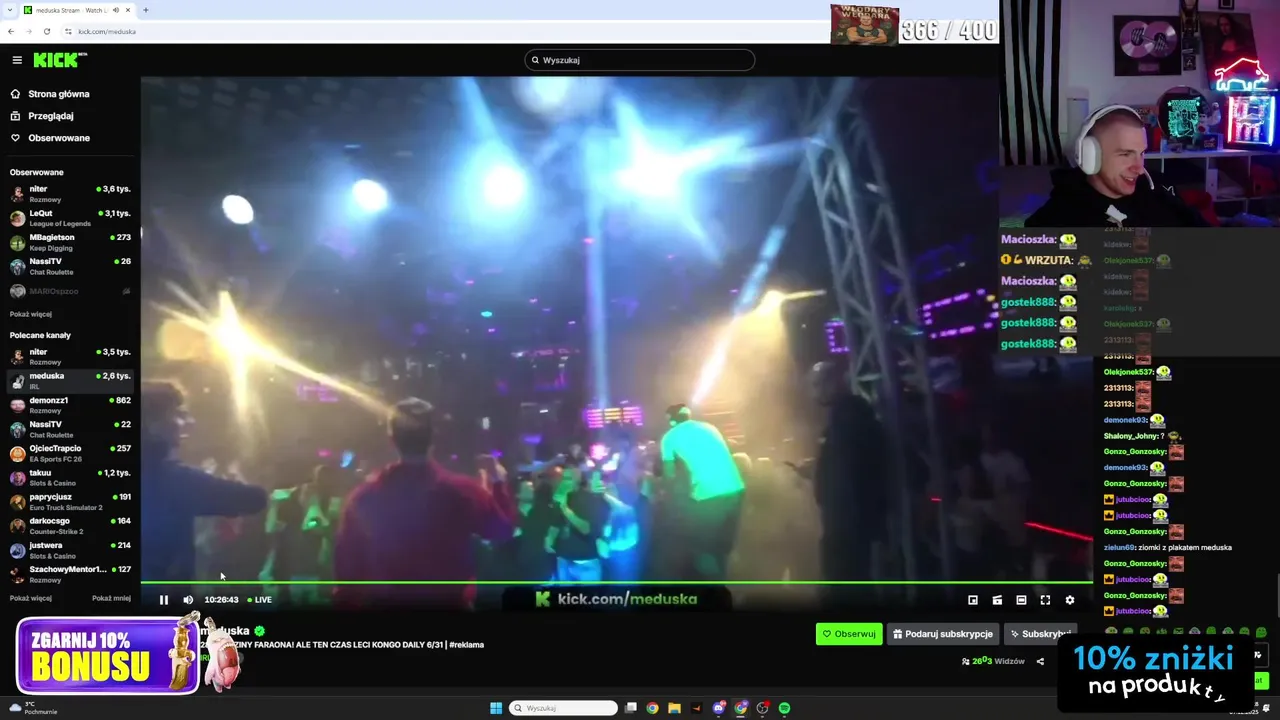Open Task View on the taskbar
Image resolution: width=1280 pixels, height=720 pixels.
tap(631, 708)
